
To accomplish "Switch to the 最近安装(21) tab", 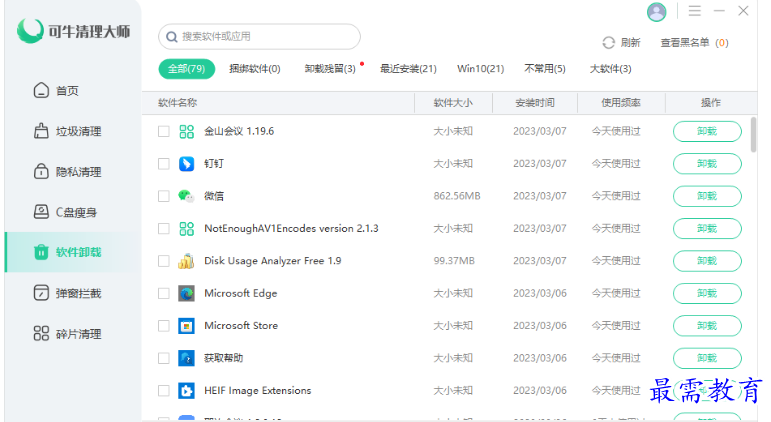I will point(408,69).
